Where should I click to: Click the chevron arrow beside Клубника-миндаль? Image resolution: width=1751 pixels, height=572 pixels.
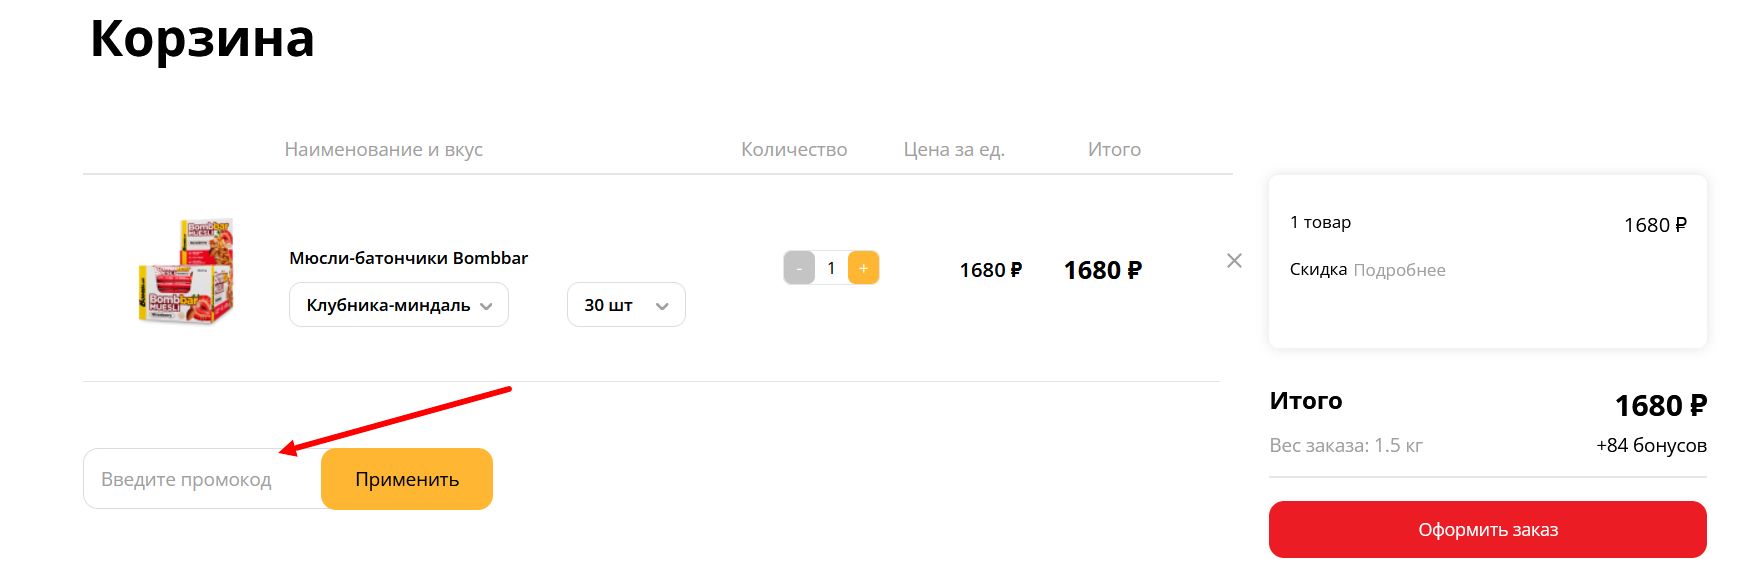[x=486, y=306]
